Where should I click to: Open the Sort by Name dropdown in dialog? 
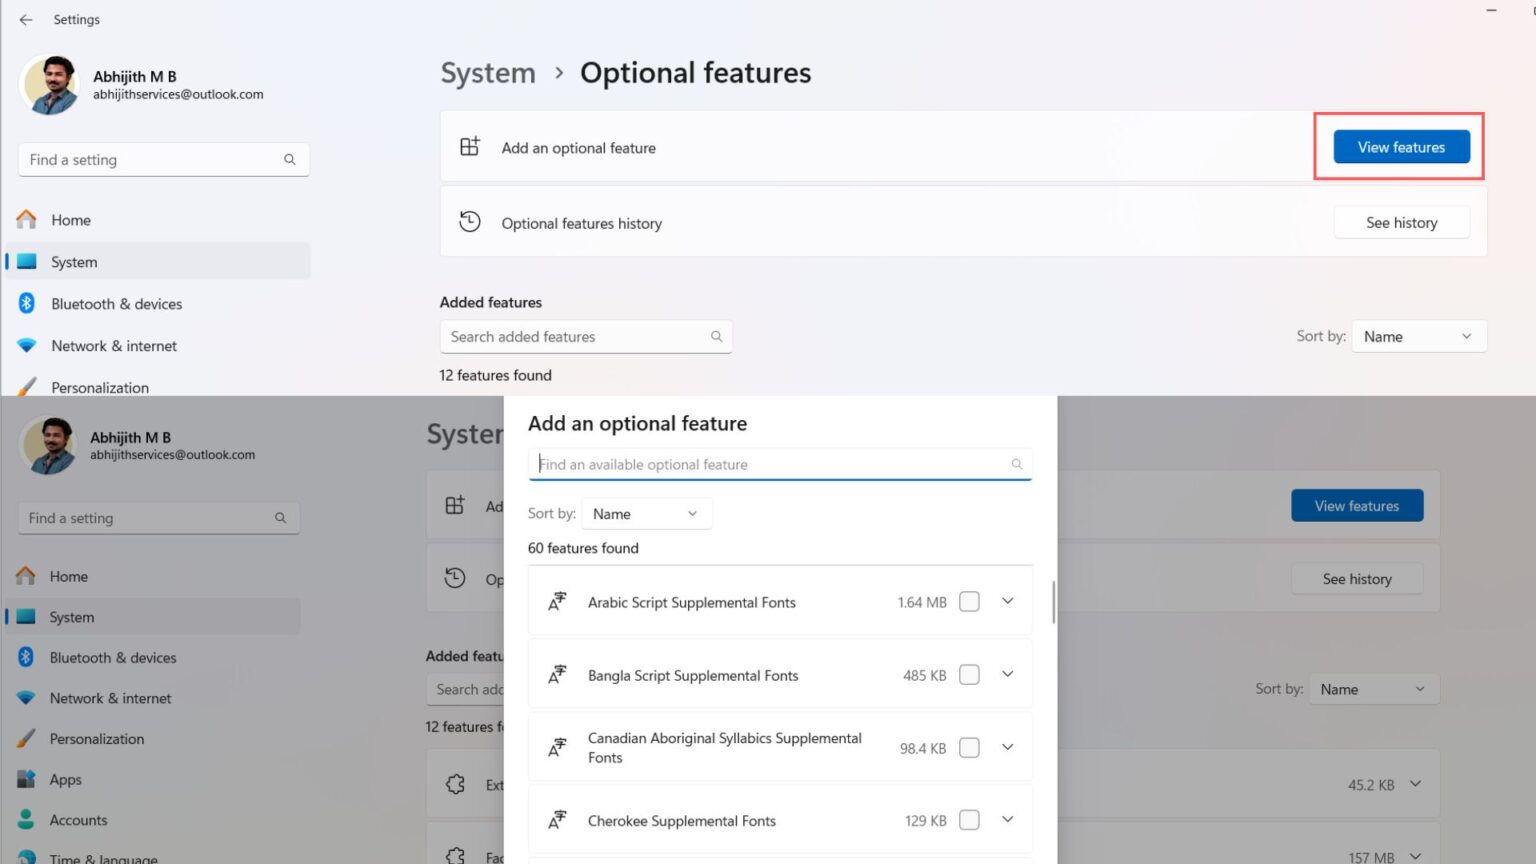pyautogui.click(x=646, y=513)
